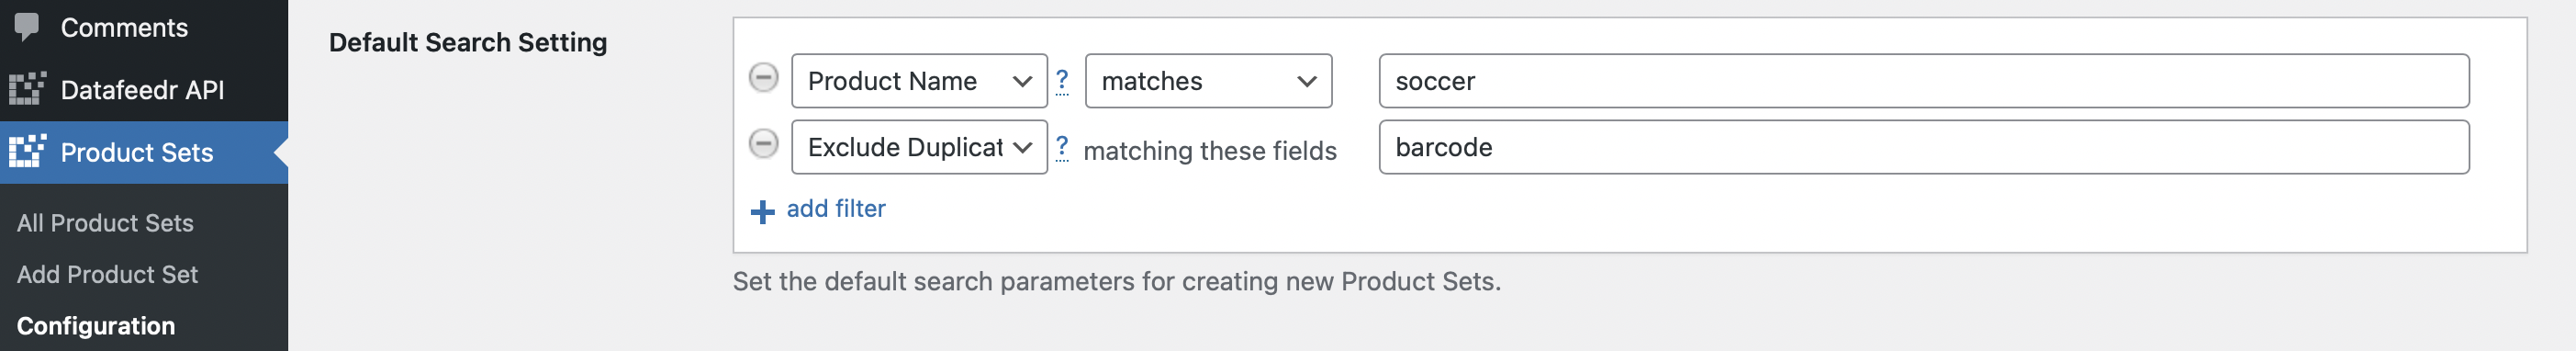Screen dimensions: 2576x351
Task: Go to All Product Sets
Action: point(105,223)
